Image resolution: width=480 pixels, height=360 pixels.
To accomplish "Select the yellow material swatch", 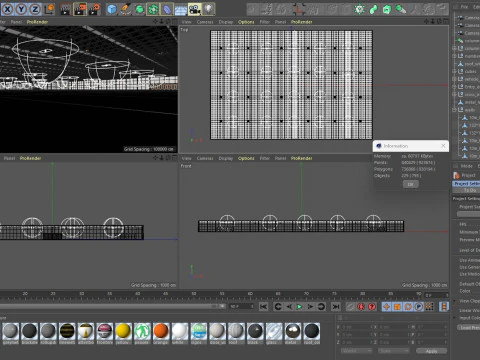I will pyautogui.click(x=123, y=331).
